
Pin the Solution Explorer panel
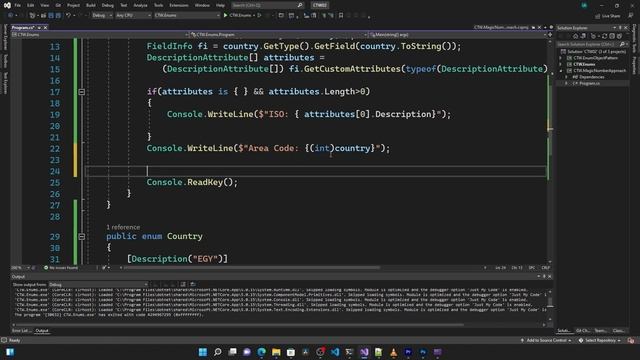pos(620,28)
